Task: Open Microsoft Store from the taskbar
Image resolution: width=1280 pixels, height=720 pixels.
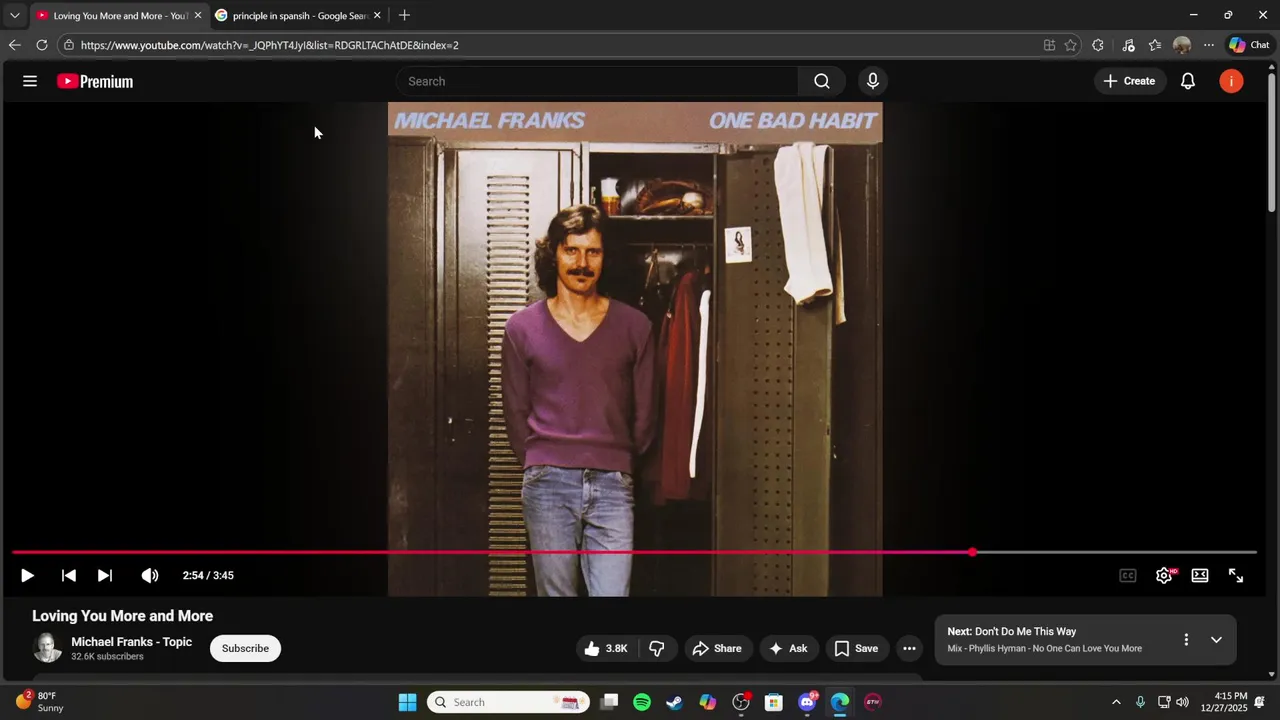Action: pyautogui.click(x=774, y=702)
